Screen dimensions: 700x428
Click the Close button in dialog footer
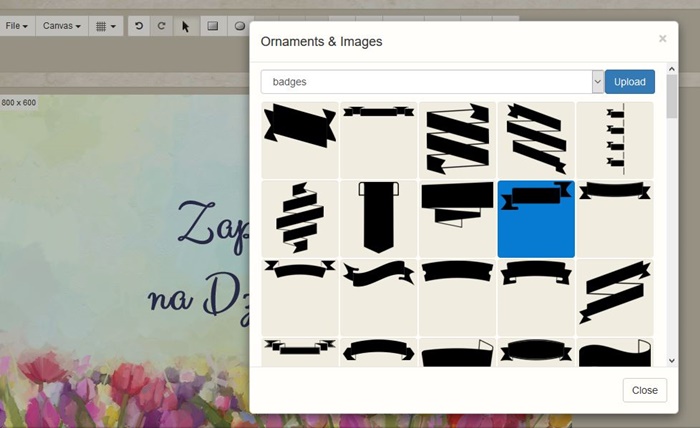[x=644, y=390]
